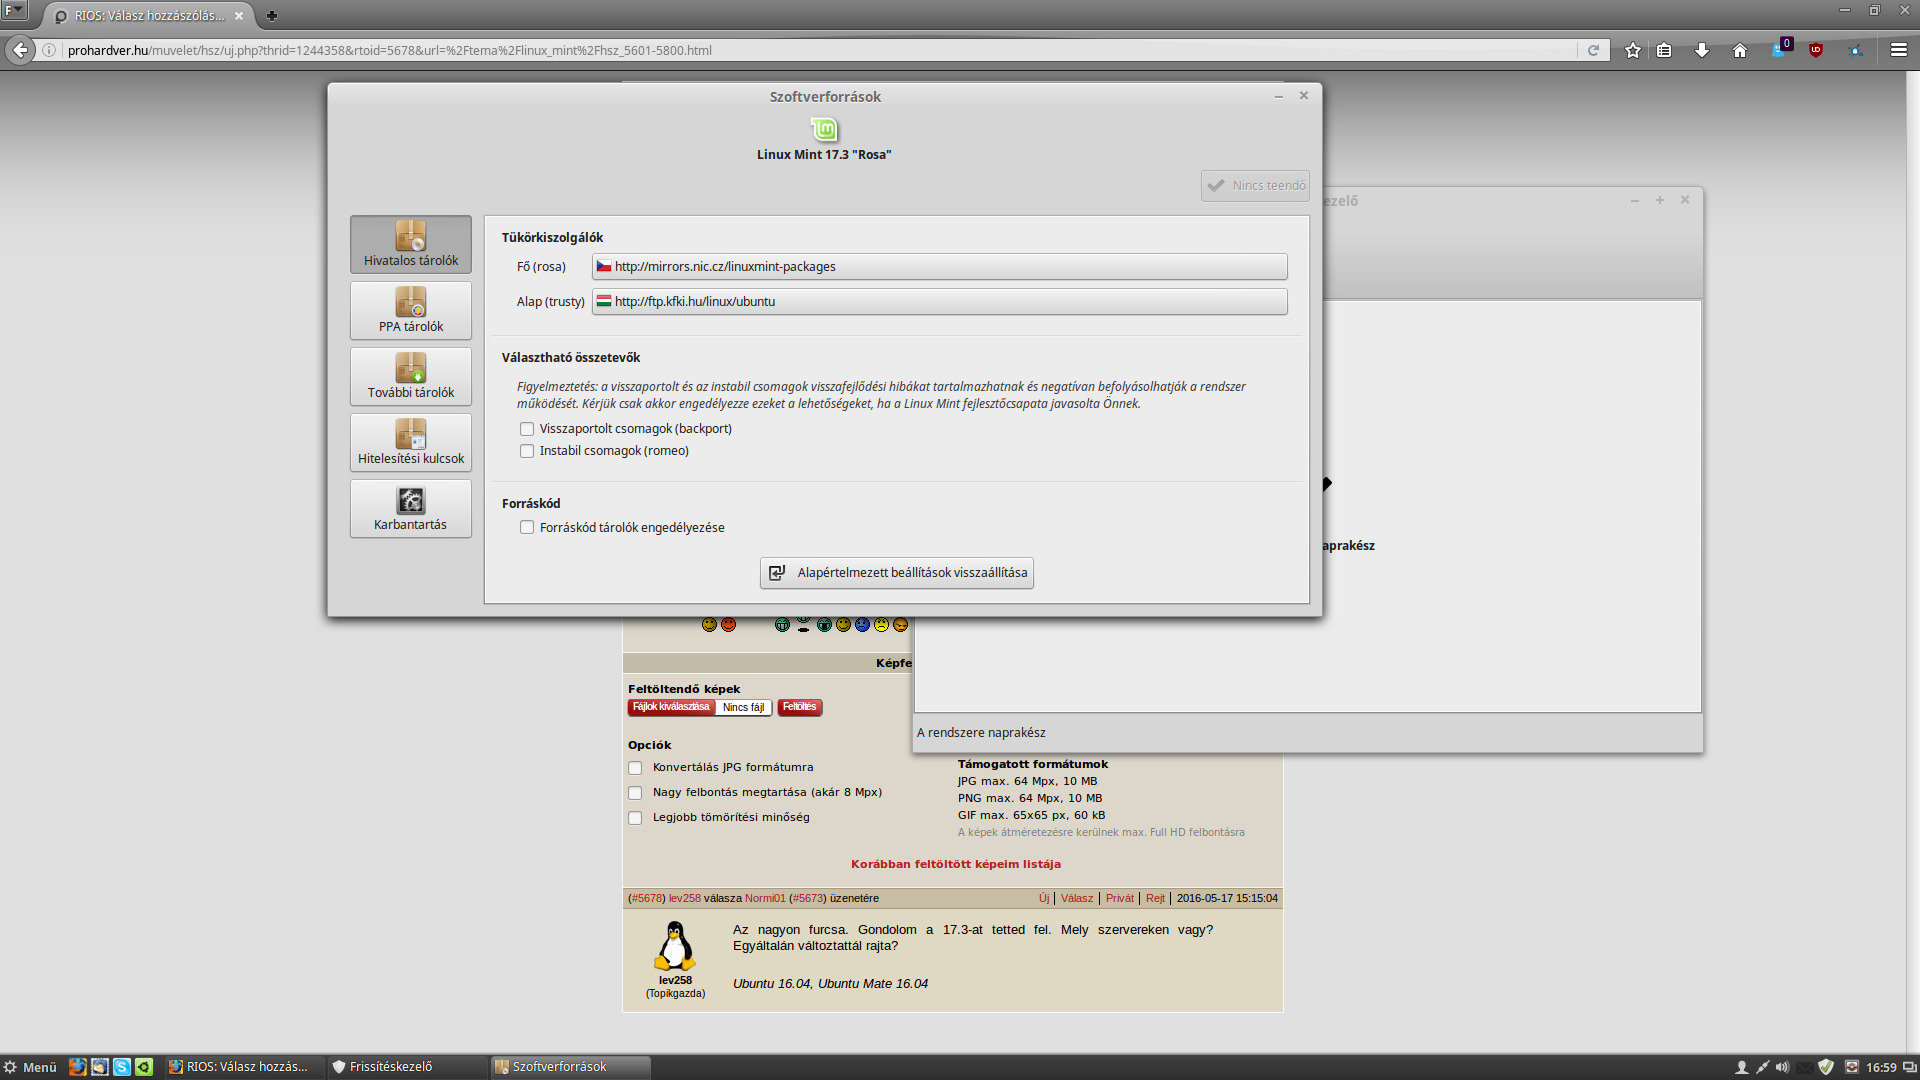Open the update manager shield tray icon
The height and width of the screenshot is (1080, 1920).
(x=1826, y=1067)
